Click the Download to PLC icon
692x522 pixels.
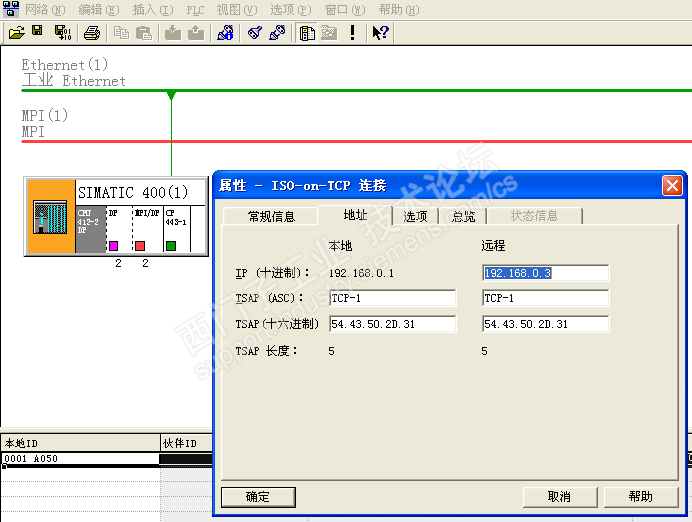pyautogui.click(x=173, y=33)
